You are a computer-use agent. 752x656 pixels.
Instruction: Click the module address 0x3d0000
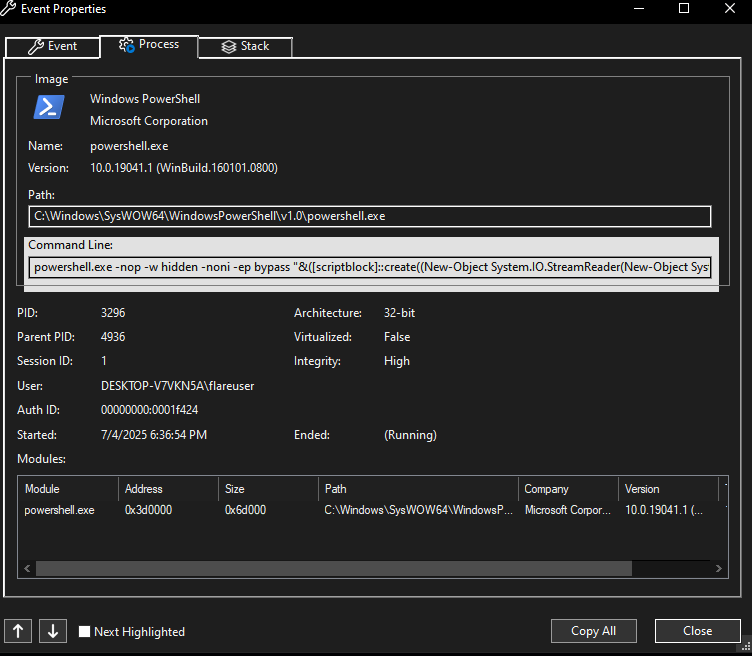pyautogui.click(x=148, y=510)
